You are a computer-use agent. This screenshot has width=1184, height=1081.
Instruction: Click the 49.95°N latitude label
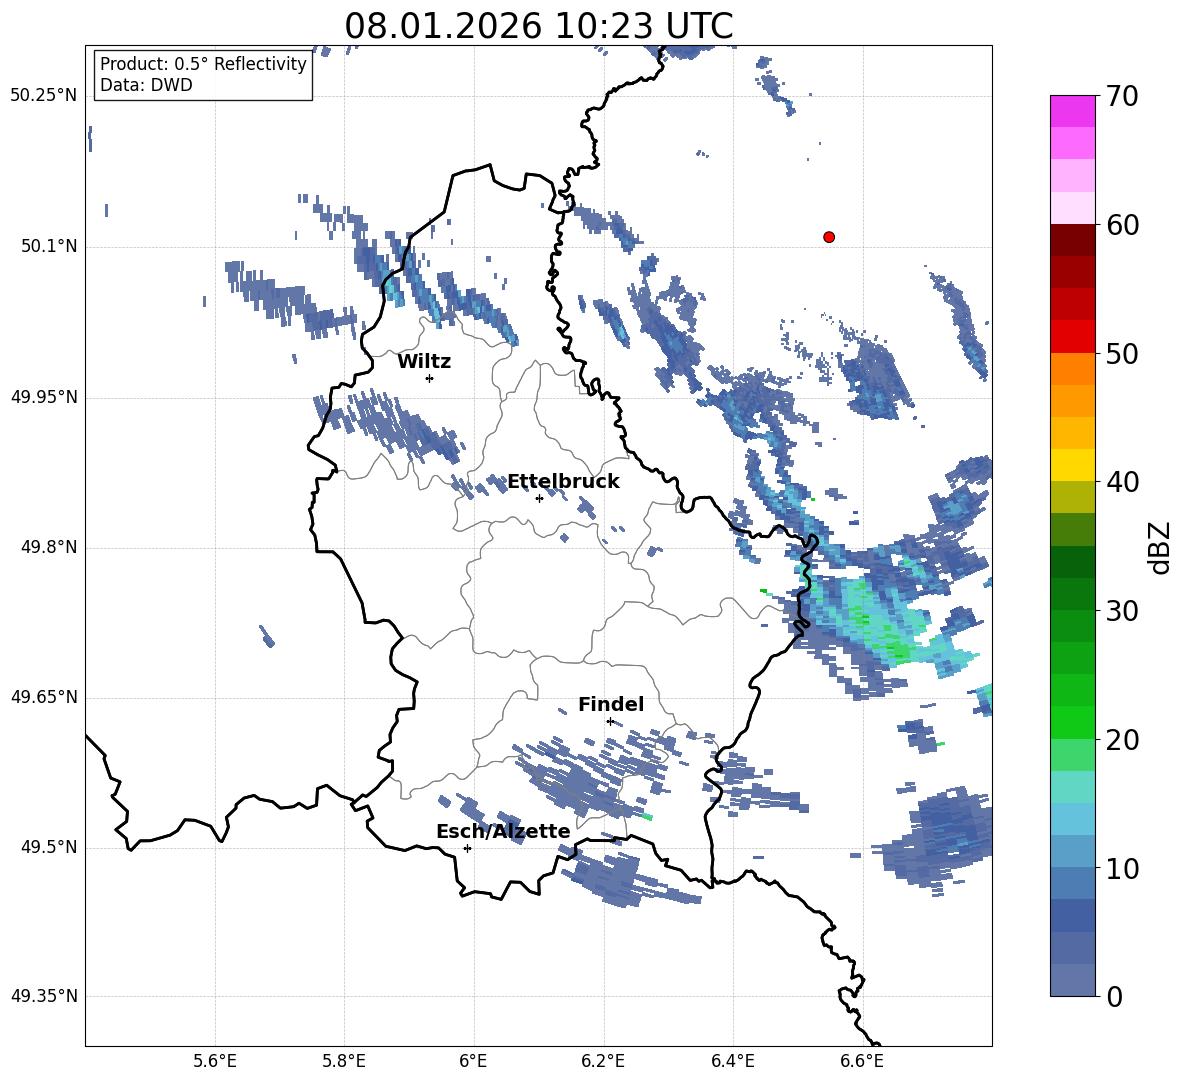coord(43,397)
